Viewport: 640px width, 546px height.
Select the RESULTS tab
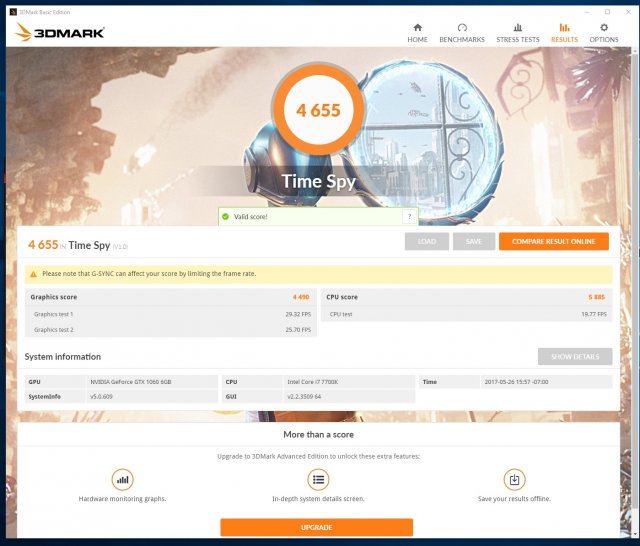[564, 33]
